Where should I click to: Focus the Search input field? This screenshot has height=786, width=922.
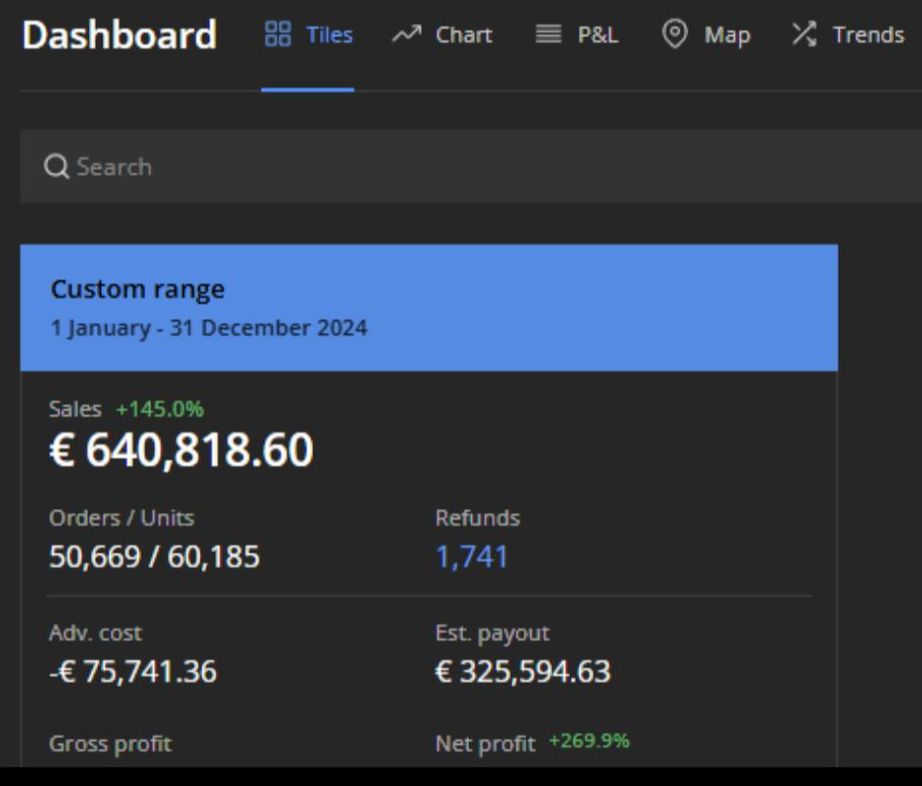pos(470,167)
